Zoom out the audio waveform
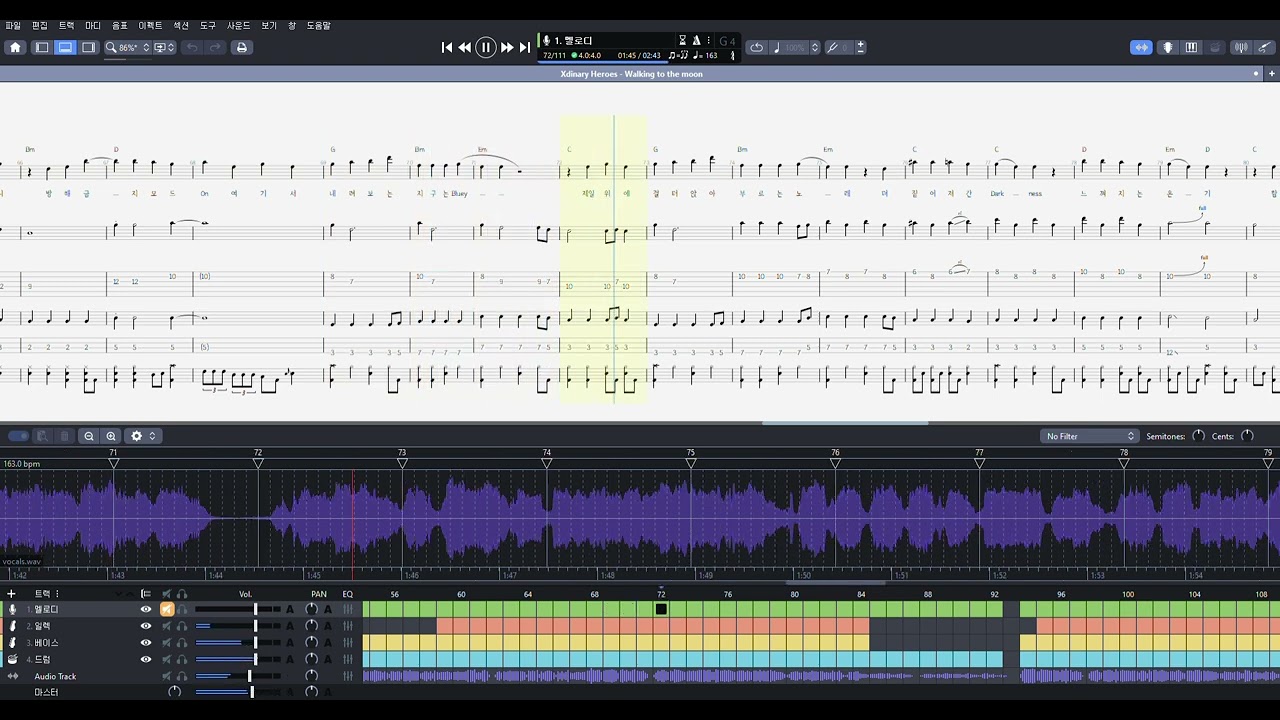The height and width of the screenshot is (720, 1280). click(89, 436)
